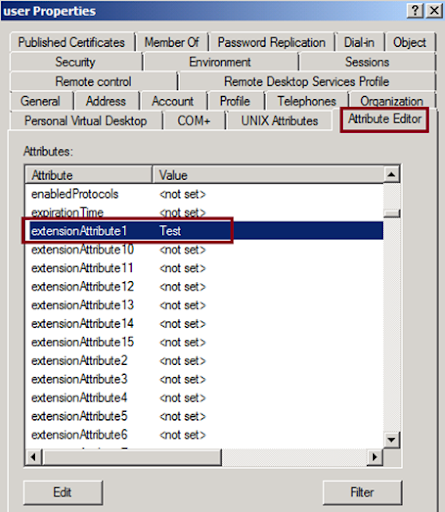445x512 pixels.
Task: Select the extensionAttribute5 row
Action: [204, 416]
